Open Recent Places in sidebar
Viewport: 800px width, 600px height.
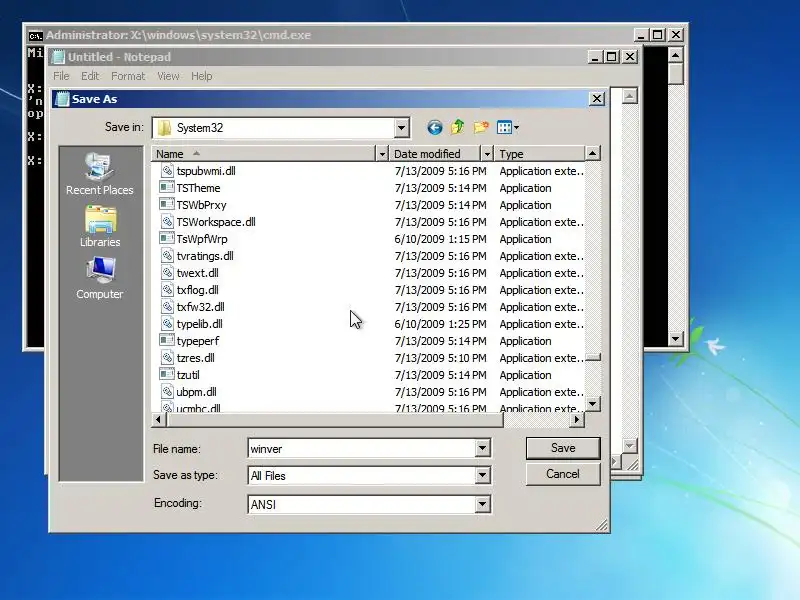99,174
